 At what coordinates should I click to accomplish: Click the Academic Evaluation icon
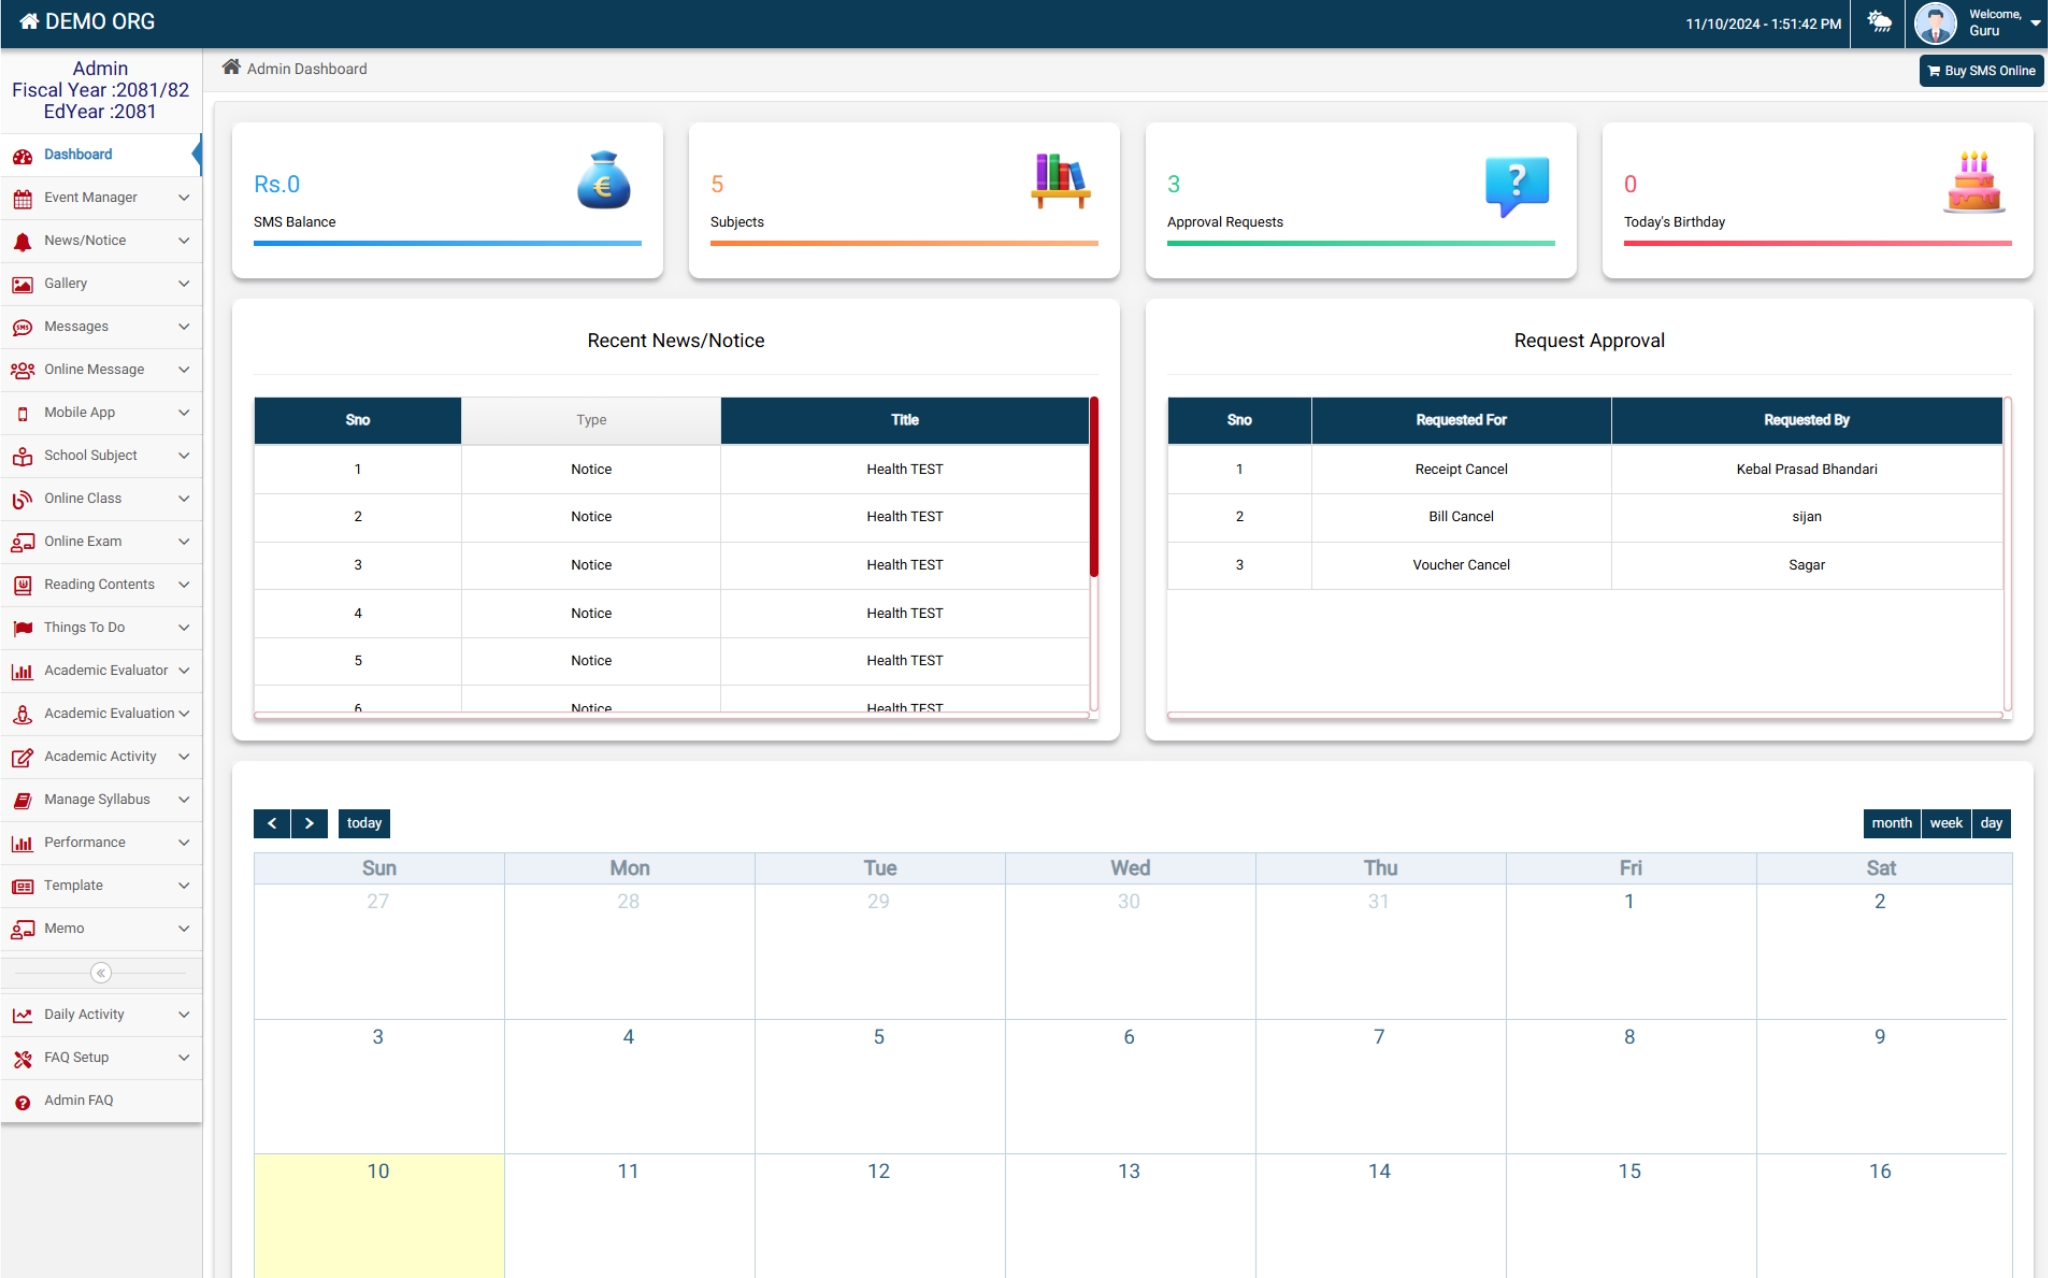(x=22, y=713)
